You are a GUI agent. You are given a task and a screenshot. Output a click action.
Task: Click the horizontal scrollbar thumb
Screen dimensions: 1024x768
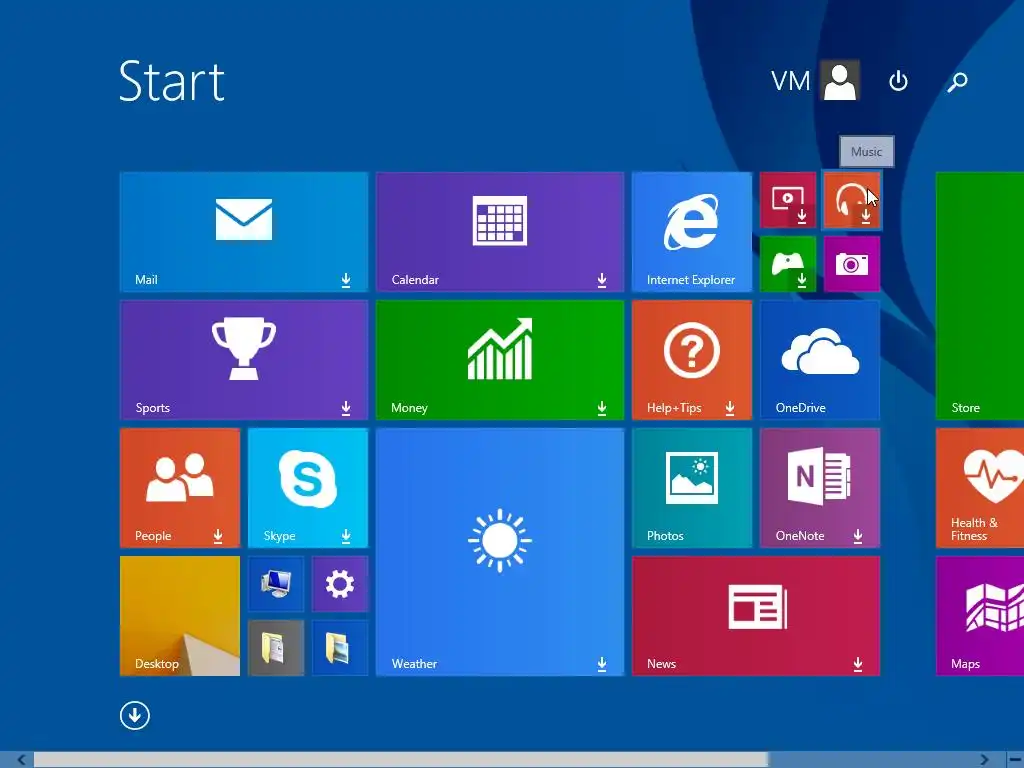pyautogui.click(x=401, y=760)
